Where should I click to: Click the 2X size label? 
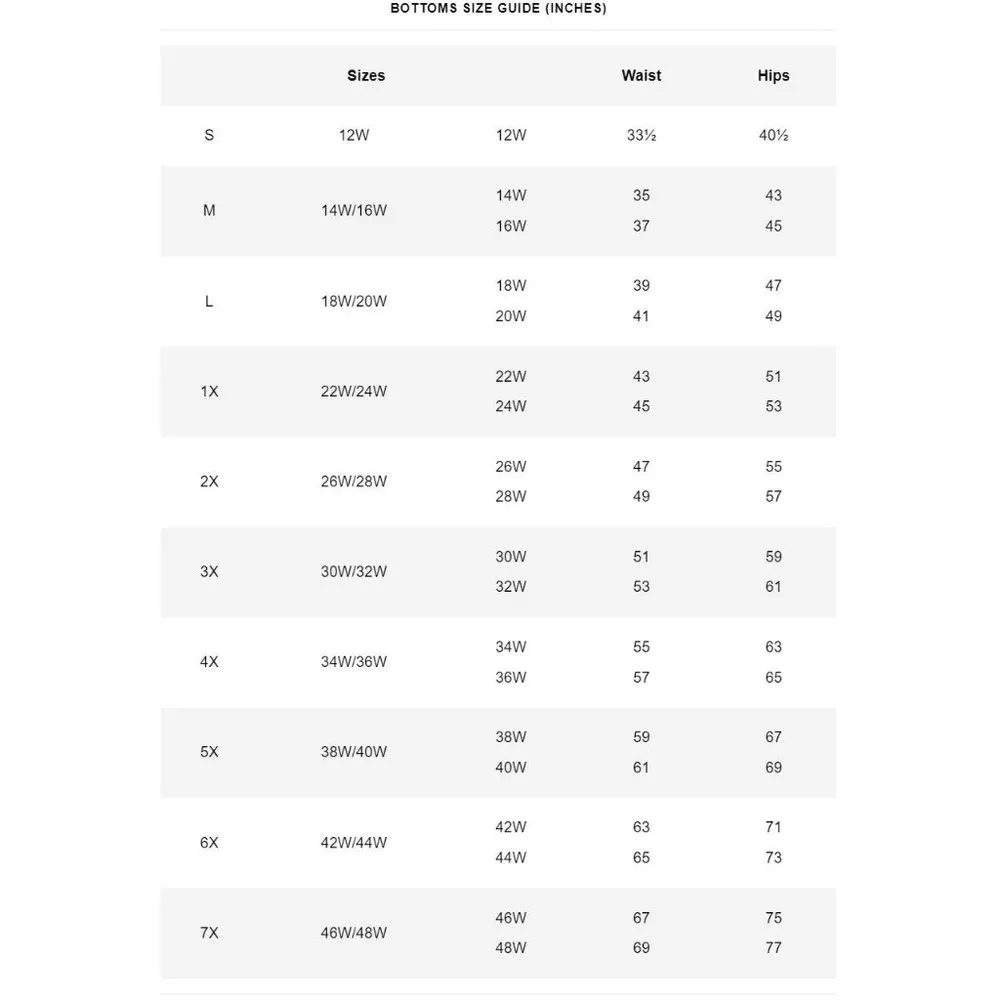click(x=209, y=482)
